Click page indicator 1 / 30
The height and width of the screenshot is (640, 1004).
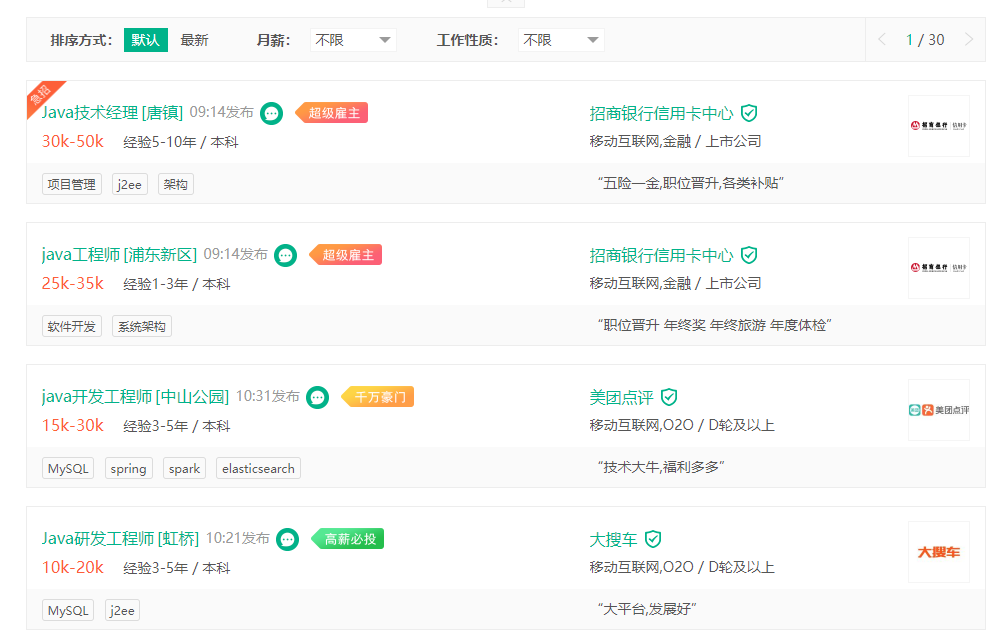coord(925,40)
